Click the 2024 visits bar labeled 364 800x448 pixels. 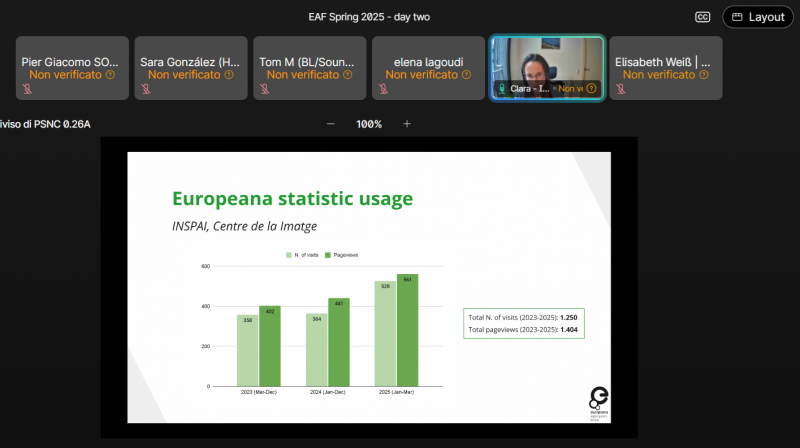pos(316,350)
